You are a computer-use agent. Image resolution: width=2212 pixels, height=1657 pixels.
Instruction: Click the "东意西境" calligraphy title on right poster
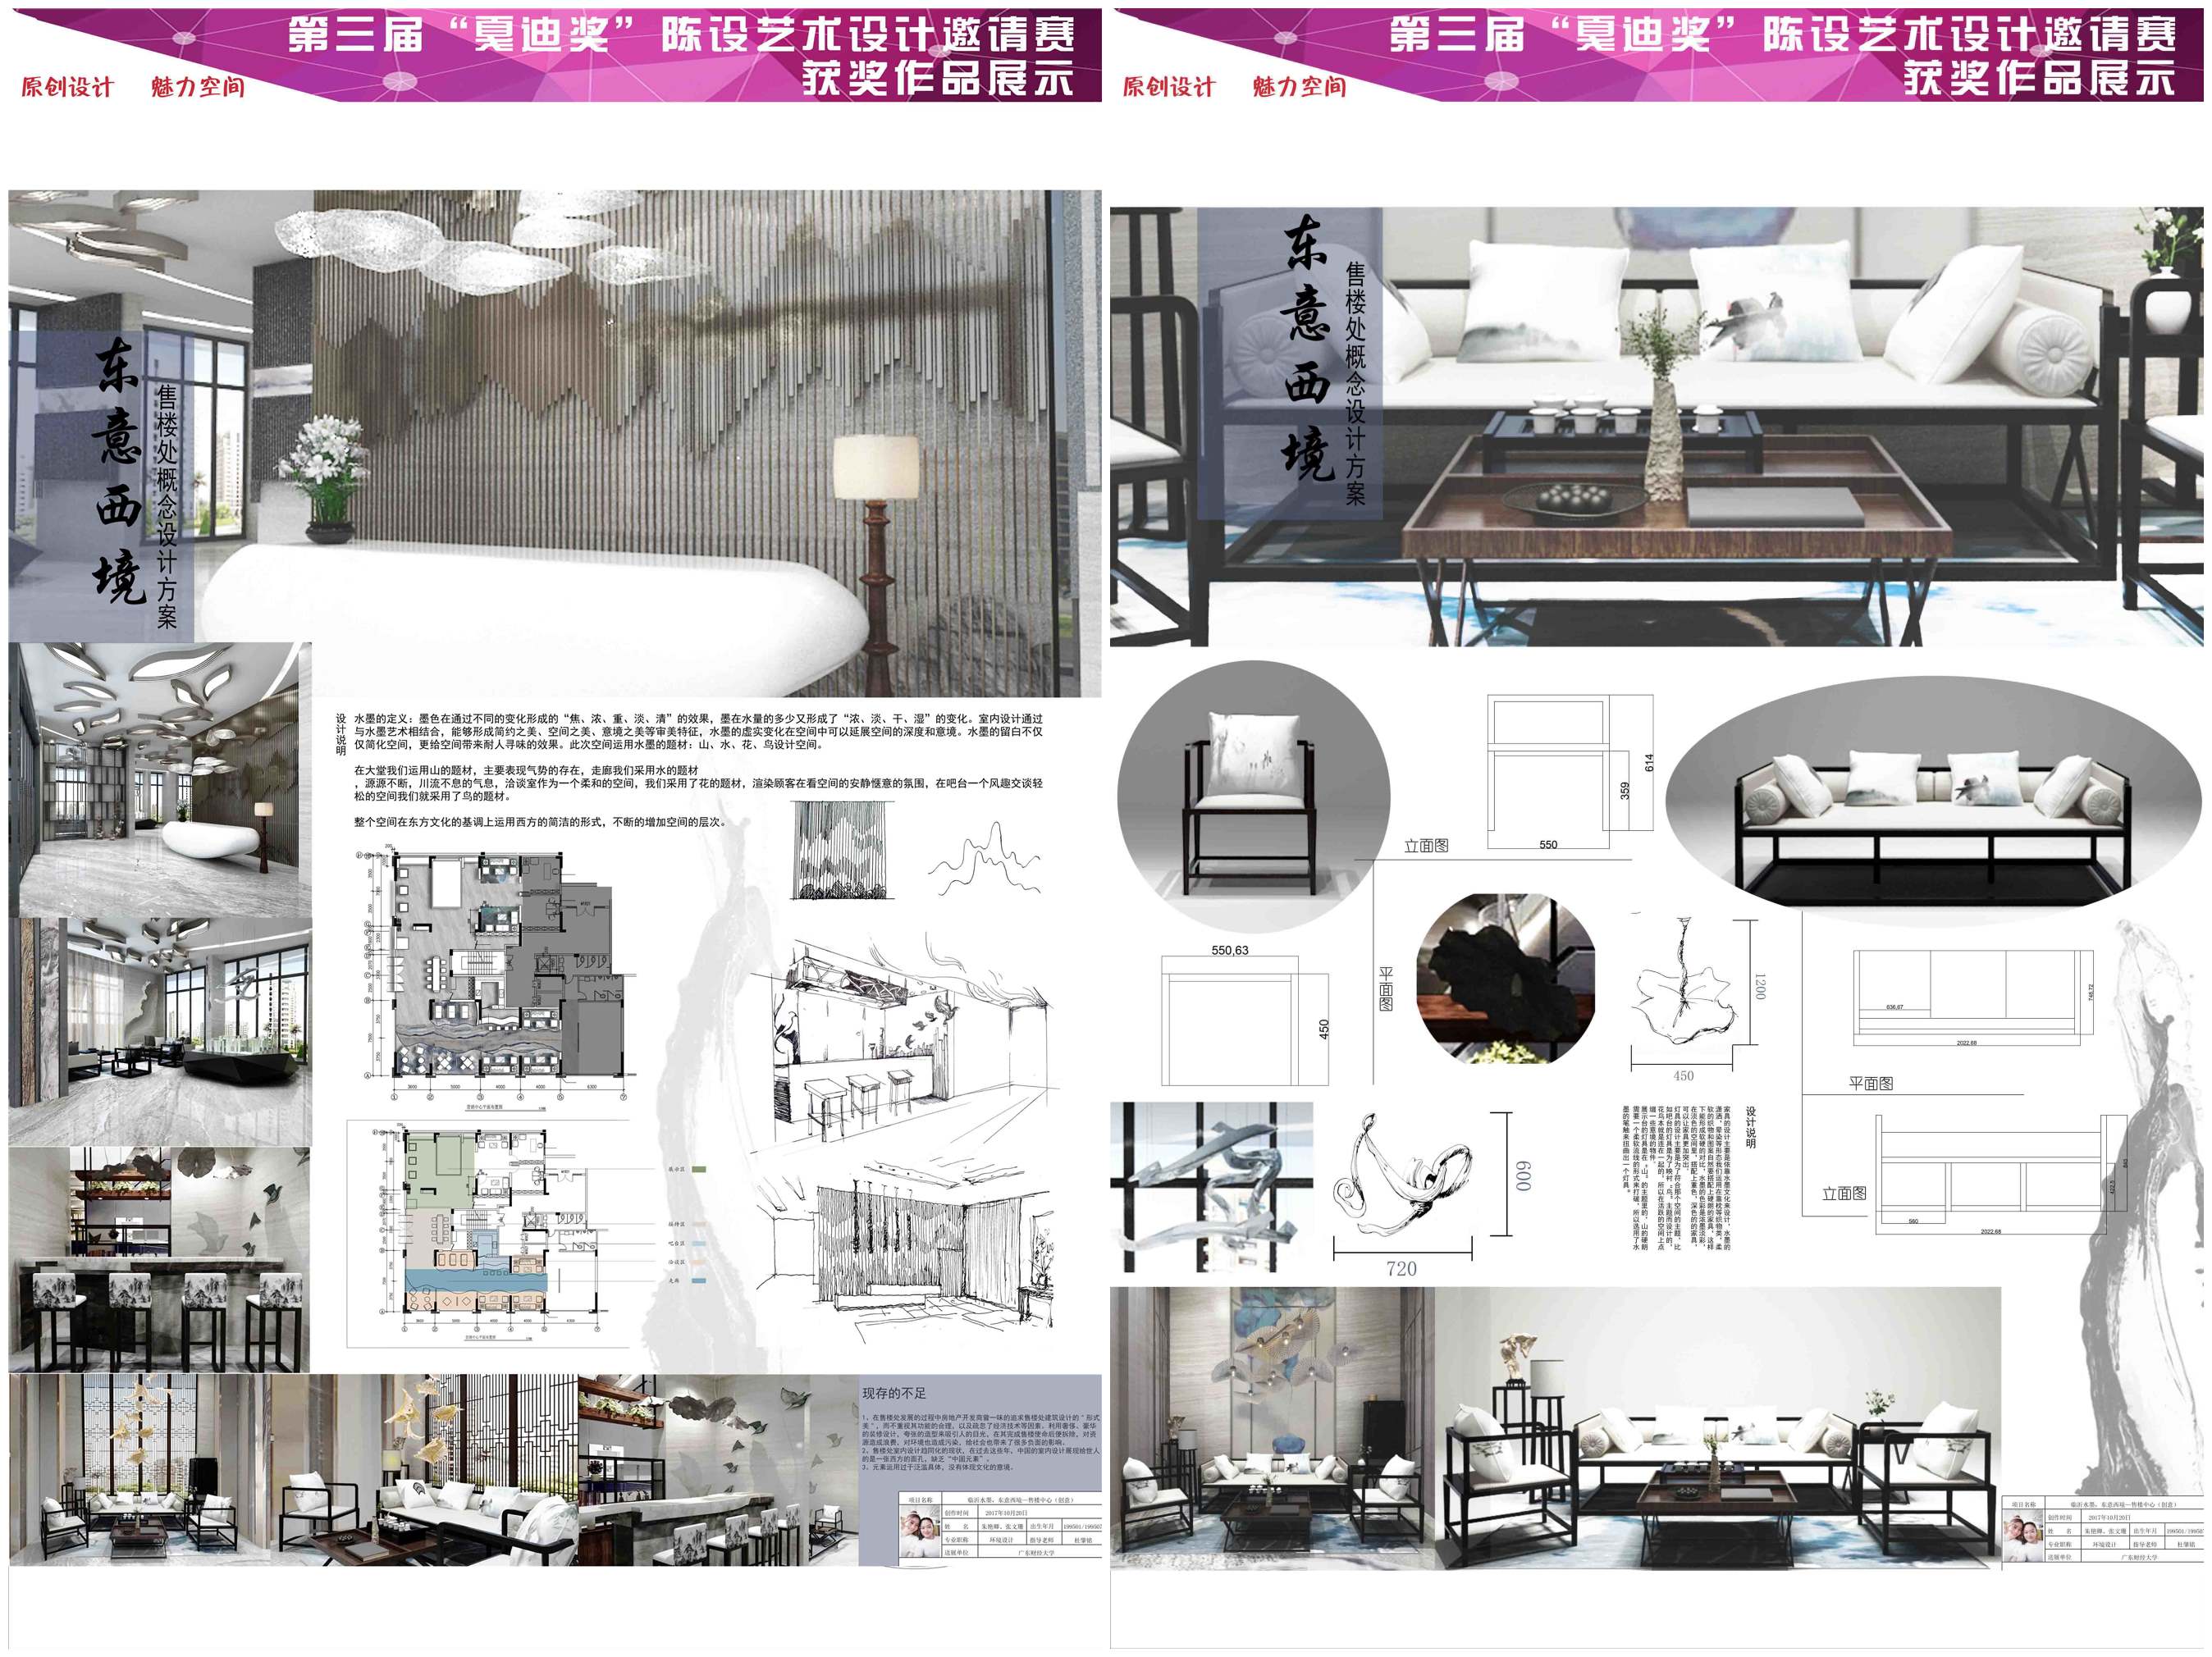point(1308,346)
